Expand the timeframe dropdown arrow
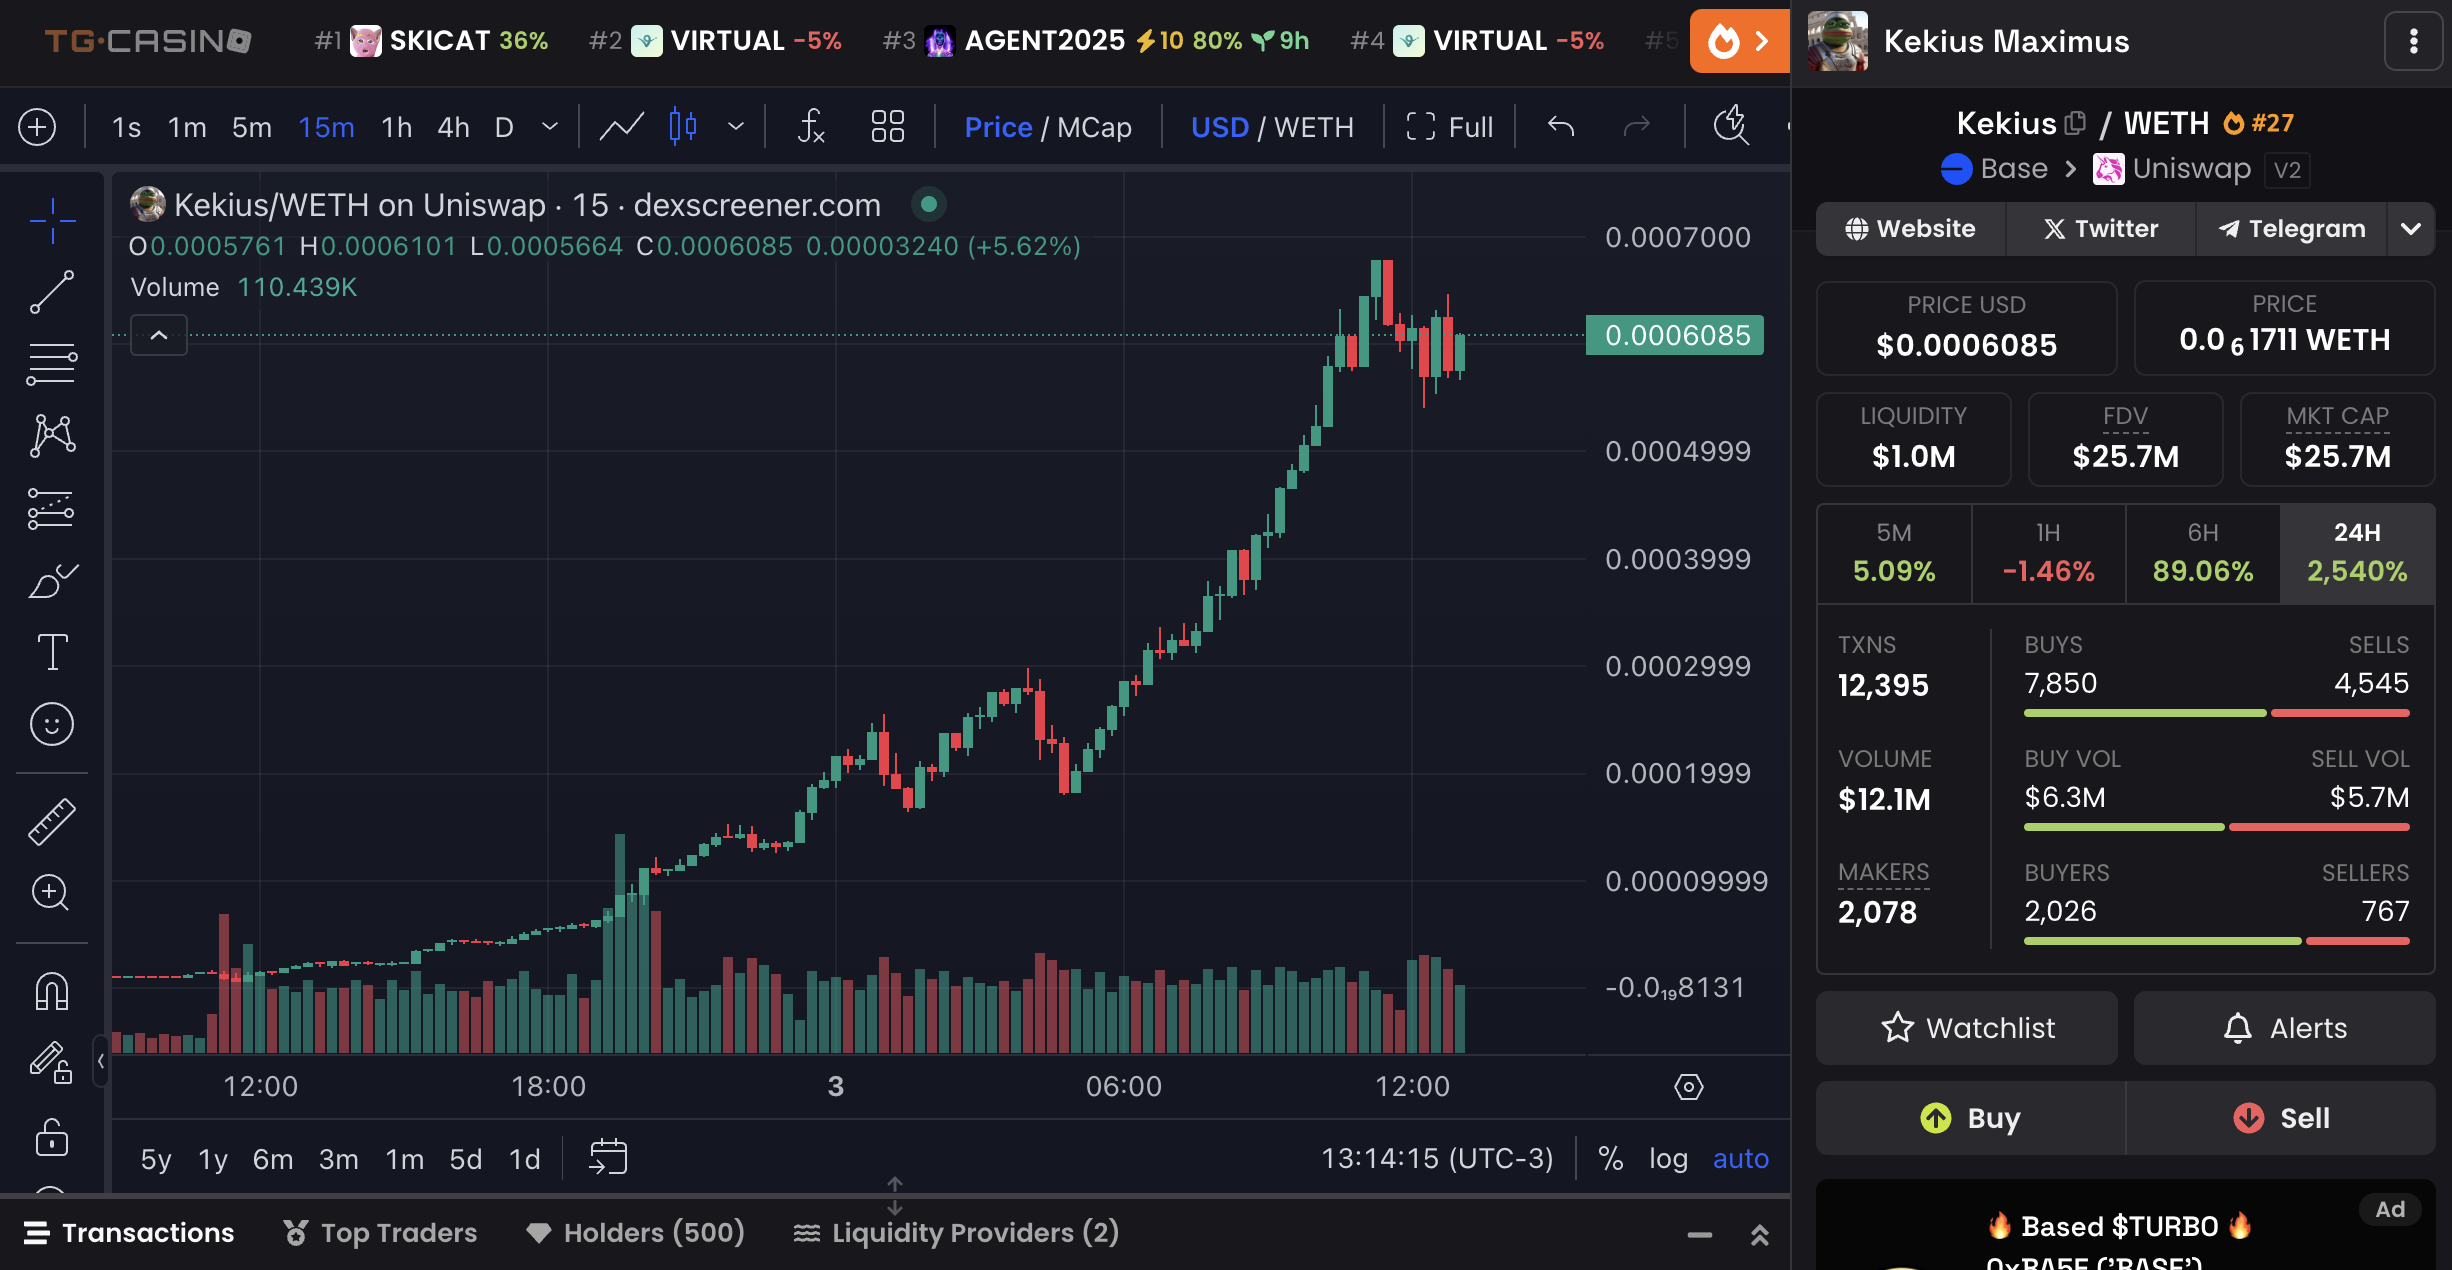The image size is (2452, 1270). 549,127
